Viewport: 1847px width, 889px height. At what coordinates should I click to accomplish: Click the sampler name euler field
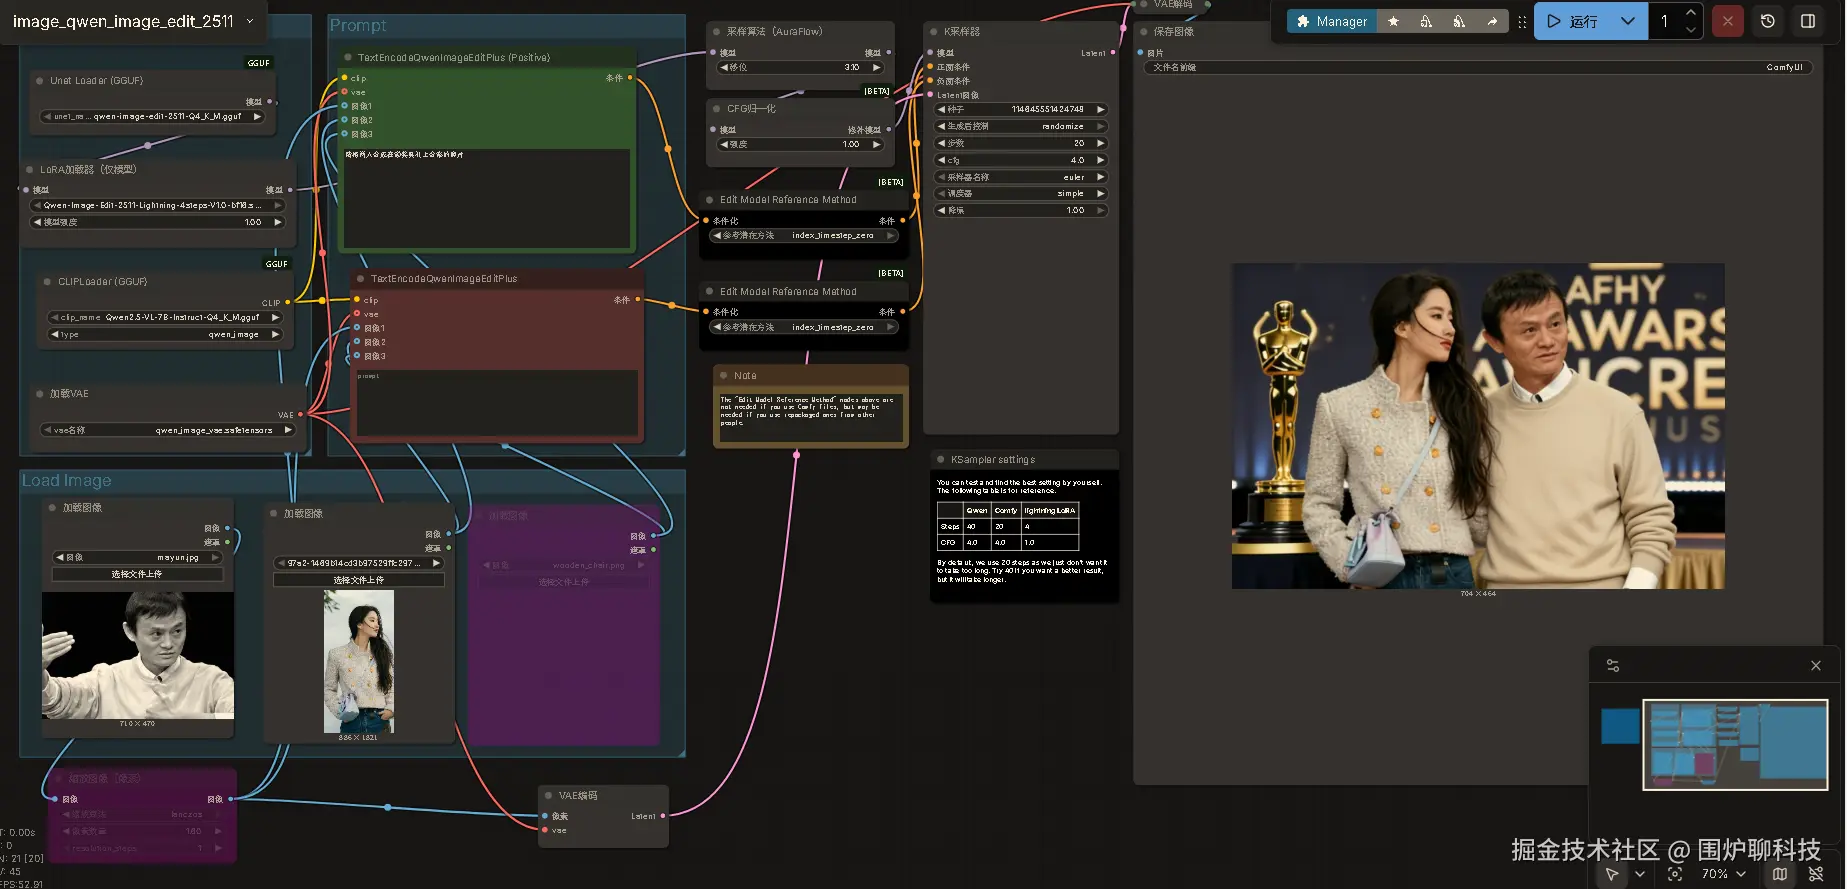tap(1021, 177)
